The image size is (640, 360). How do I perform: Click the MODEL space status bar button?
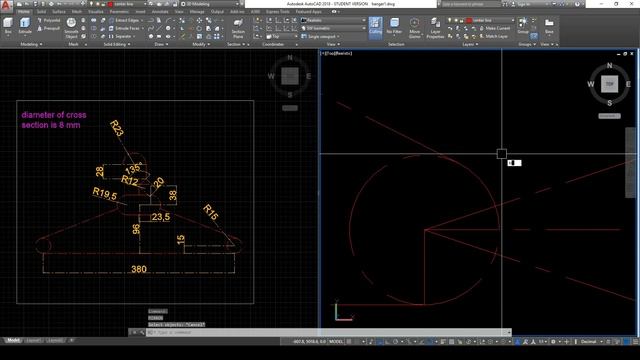tap(336, 341)
